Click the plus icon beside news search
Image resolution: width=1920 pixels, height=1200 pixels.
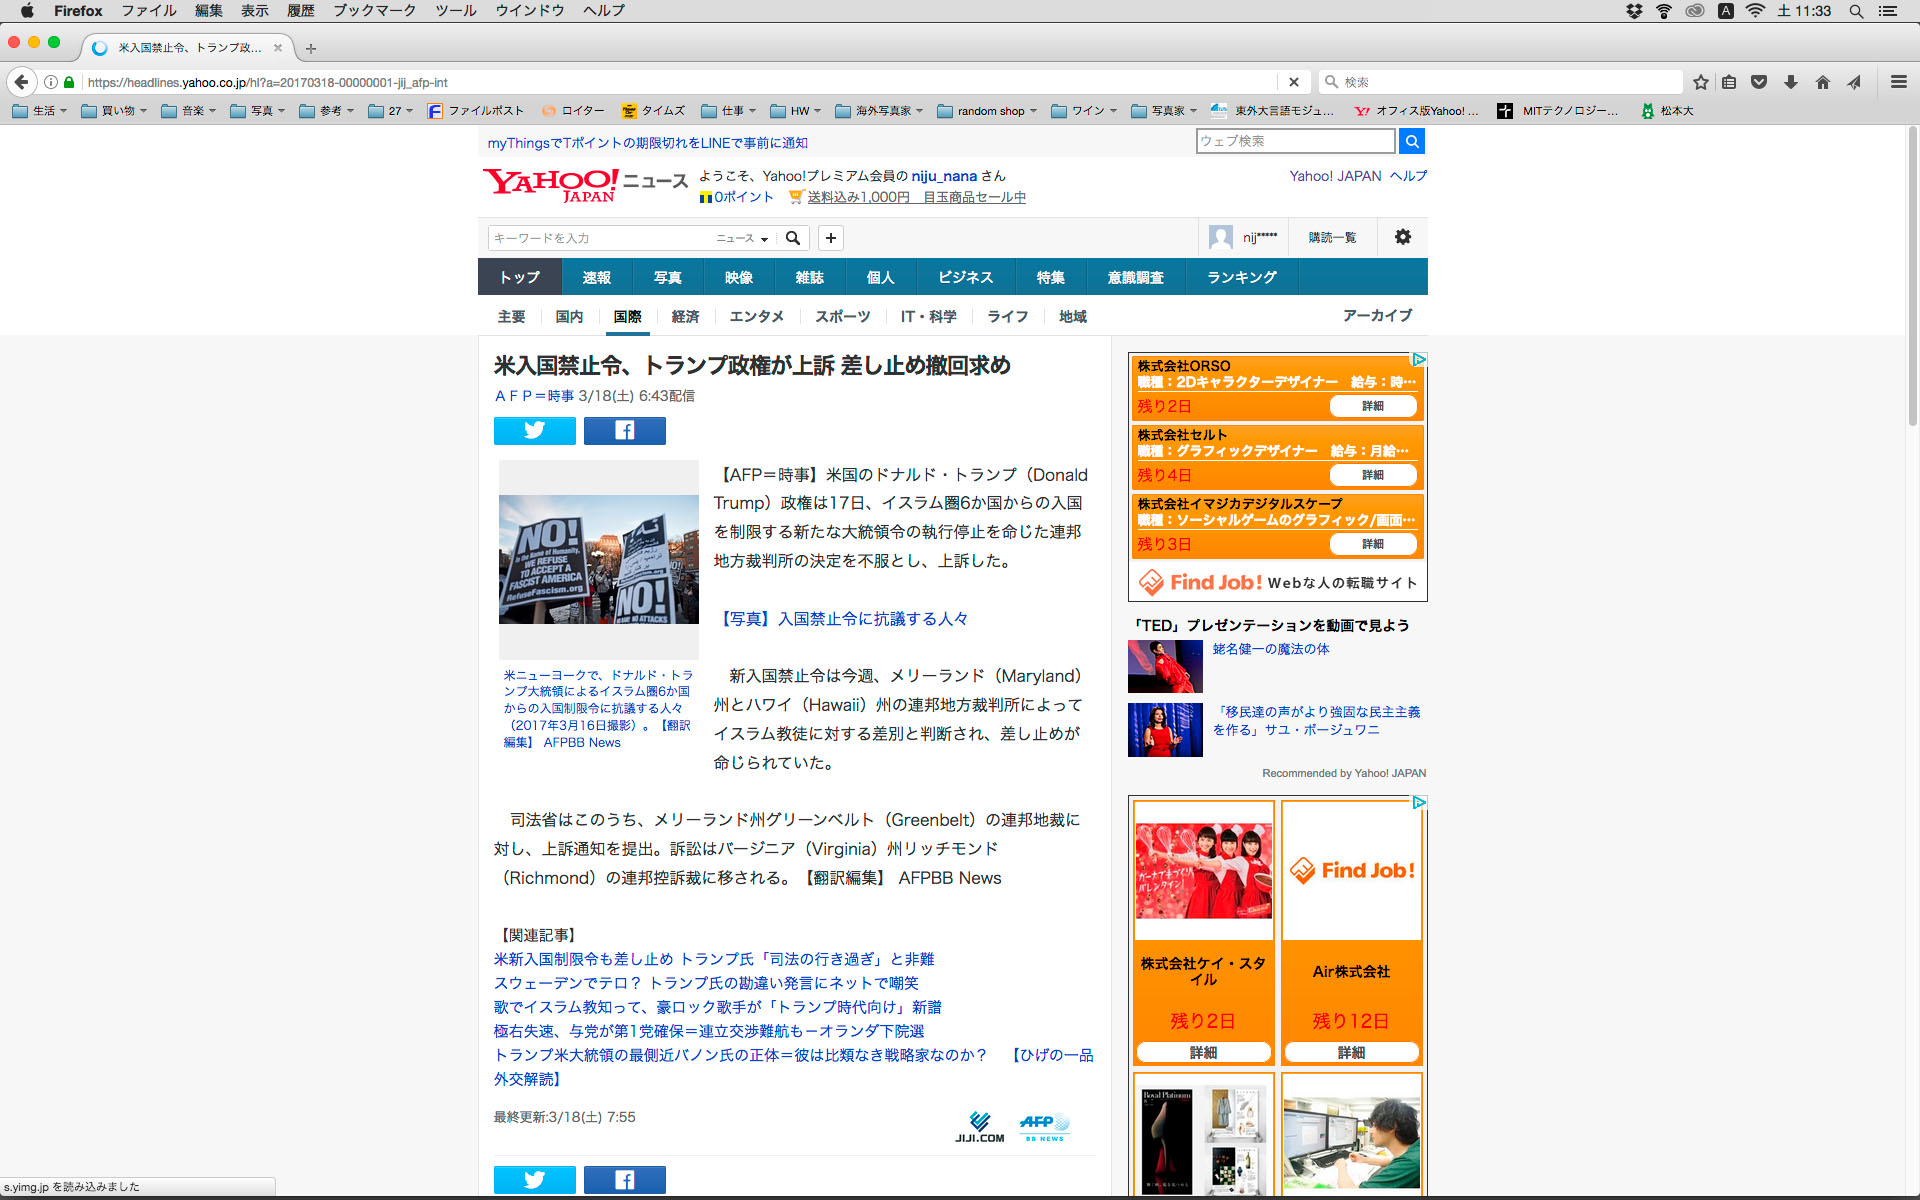(830, 238)
